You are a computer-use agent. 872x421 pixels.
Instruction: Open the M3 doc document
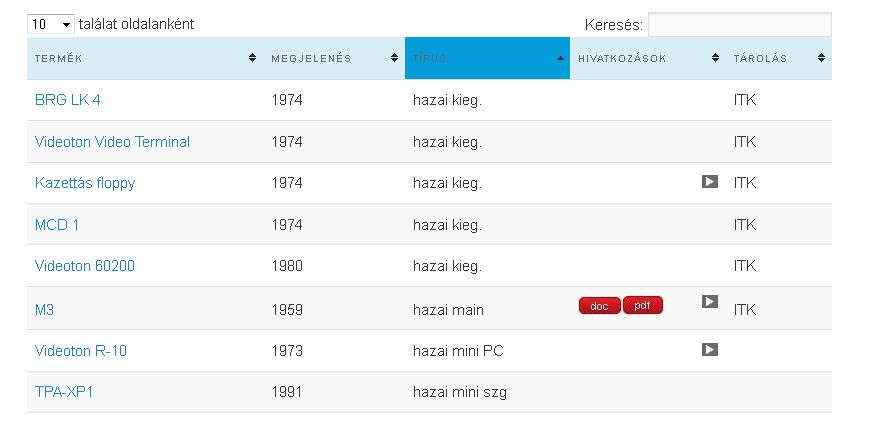pos(599,306)
